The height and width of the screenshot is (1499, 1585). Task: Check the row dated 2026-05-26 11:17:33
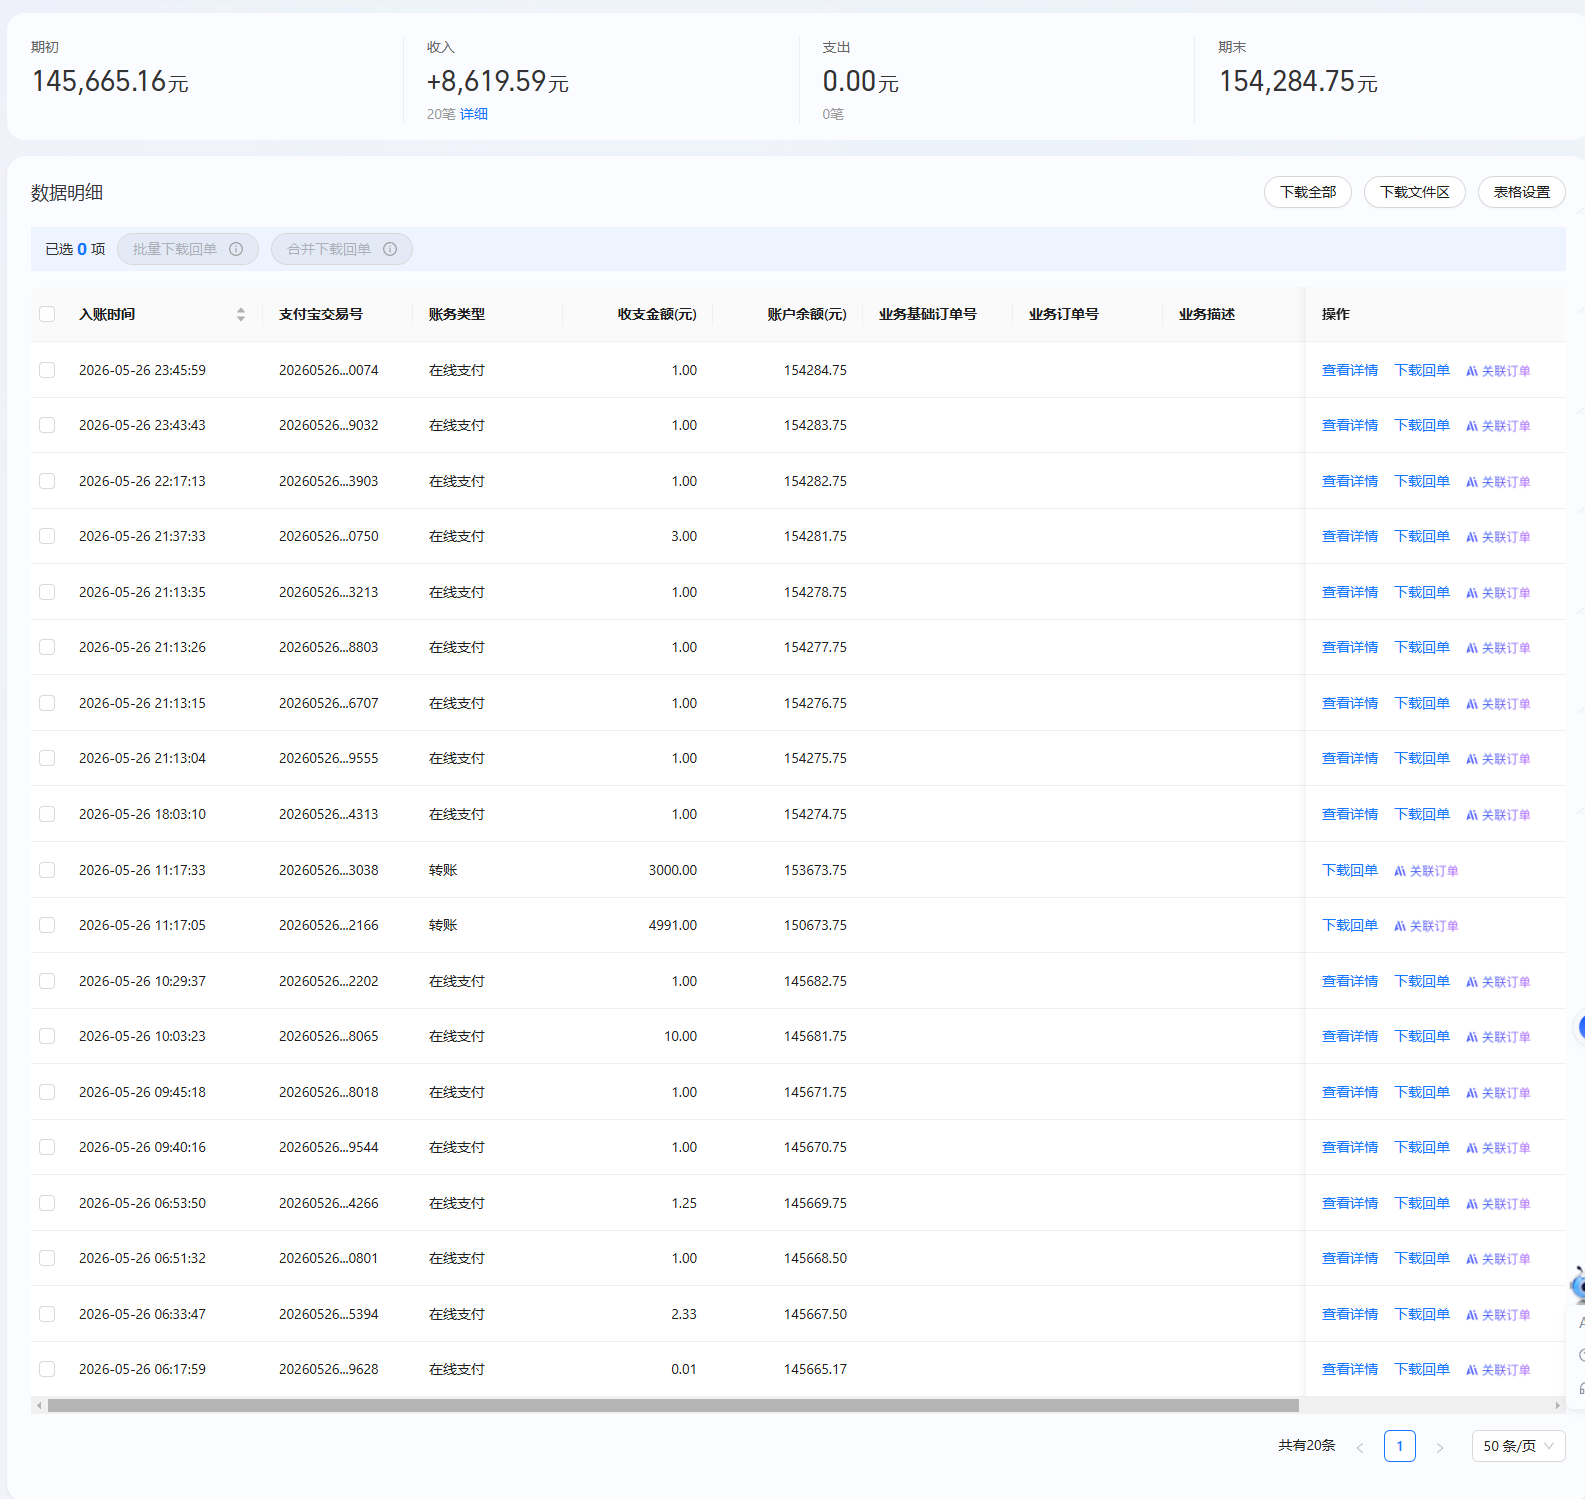tap(47, 870)
